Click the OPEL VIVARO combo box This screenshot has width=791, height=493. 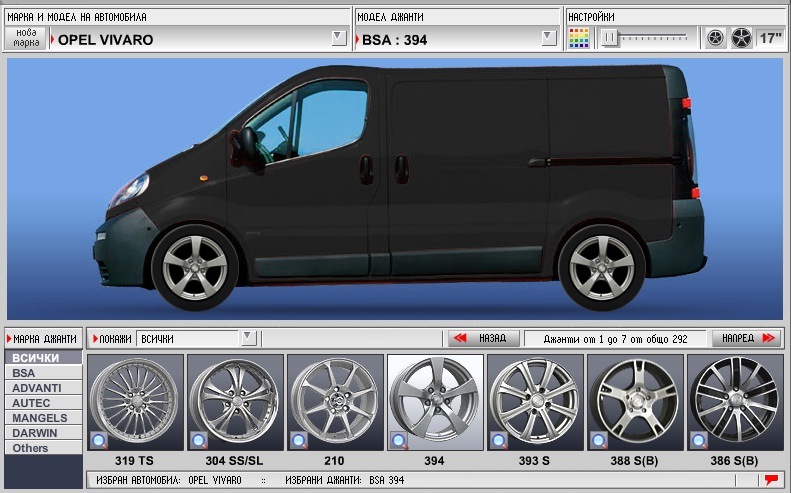(x=199, y=39)
